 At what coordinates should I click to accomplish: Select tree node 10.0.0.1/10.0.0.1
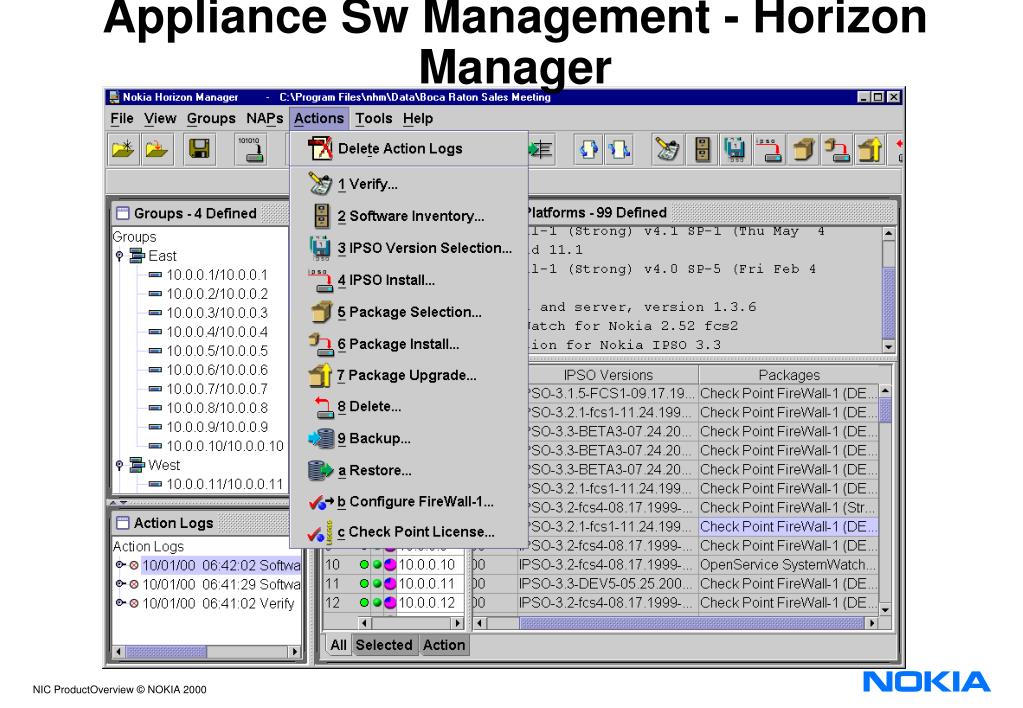pyautogui.click(x=217, y=275)
